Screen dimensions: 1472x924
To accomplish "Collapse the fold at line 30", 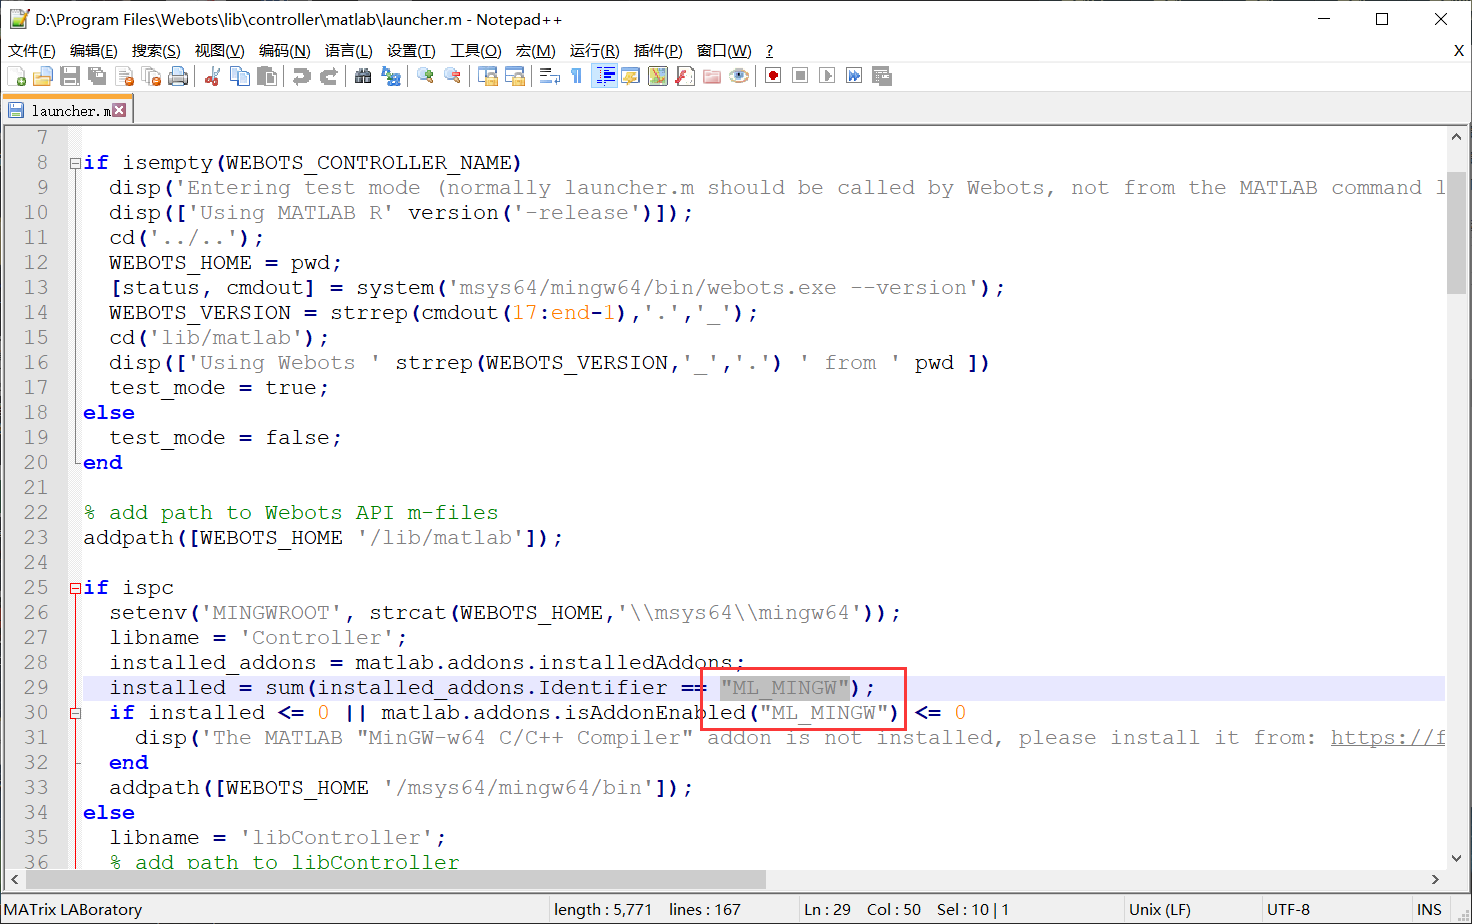I will coord(75,712).
